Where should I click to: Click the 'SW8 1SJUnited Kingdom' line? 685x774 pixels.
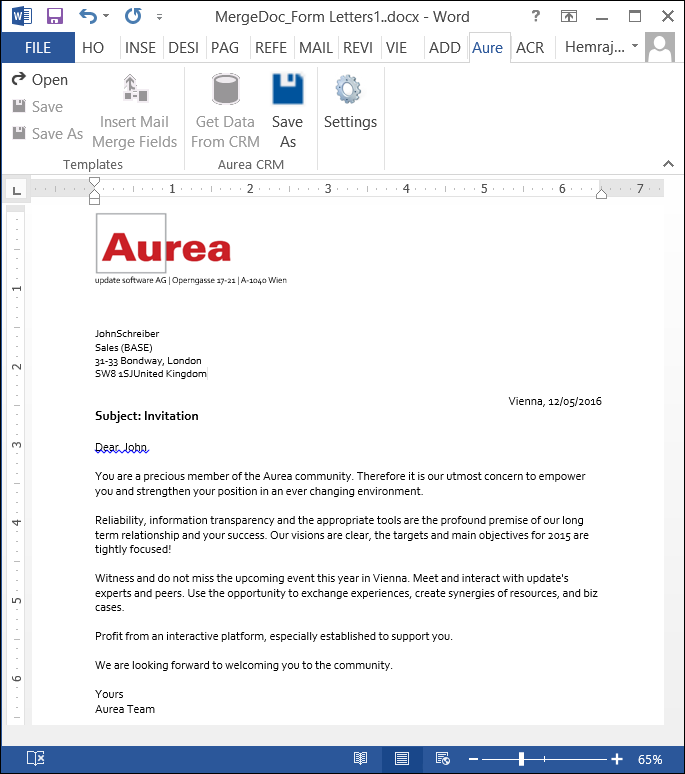pos(151,374)
